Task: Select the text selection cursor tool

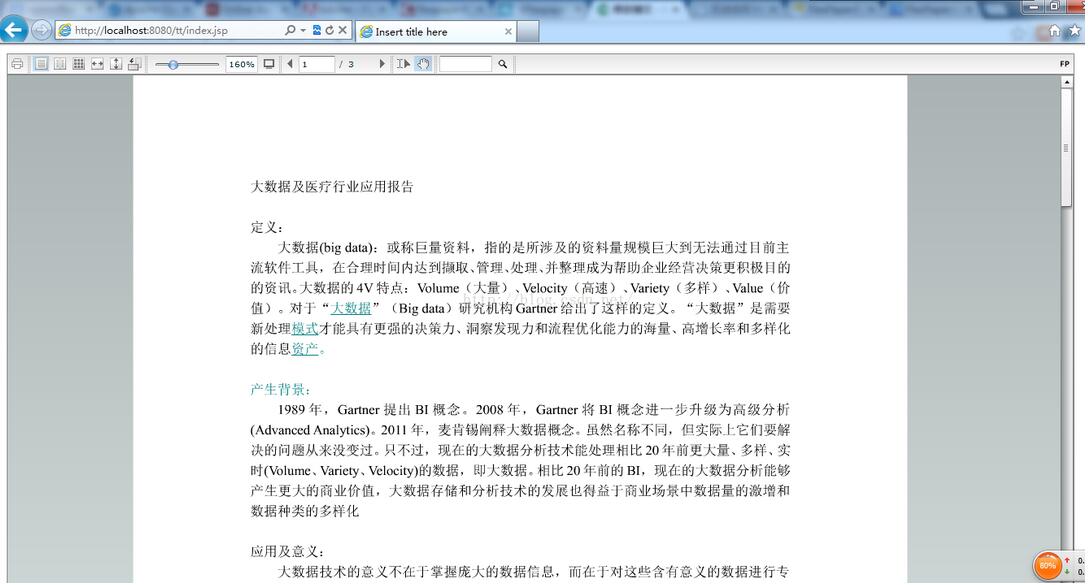Action: point(403,64)
